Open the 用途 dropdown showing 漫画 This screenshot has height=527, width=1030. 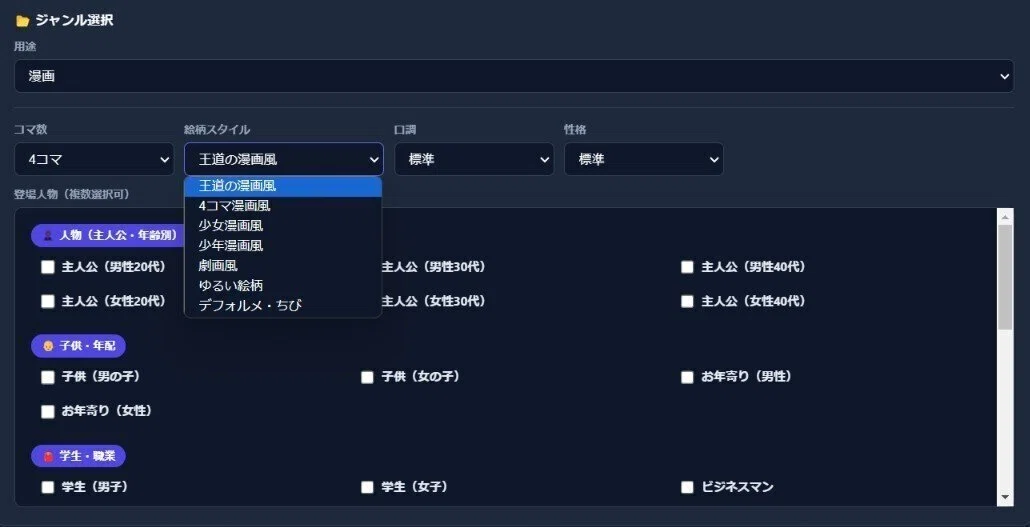click(514, 76)
